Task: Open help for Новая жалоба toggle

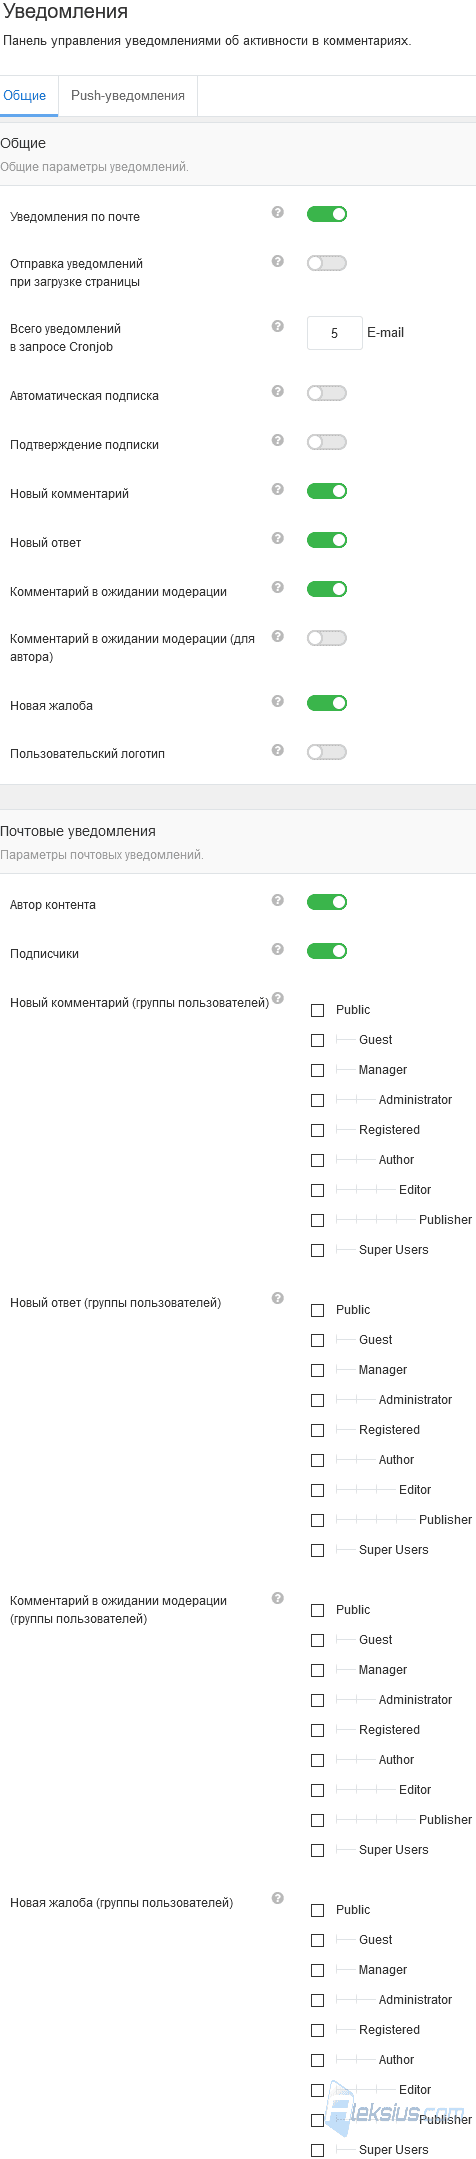Action: [278, 701]
